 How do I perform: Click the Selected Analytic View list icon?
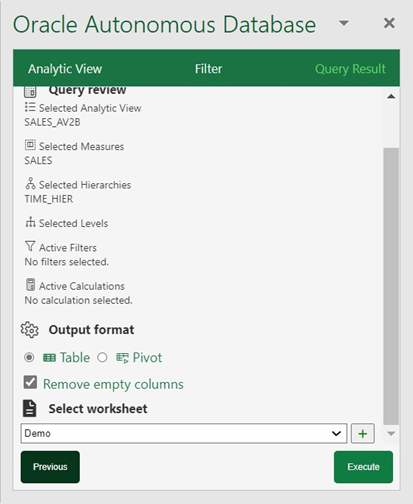pos(30,107)
